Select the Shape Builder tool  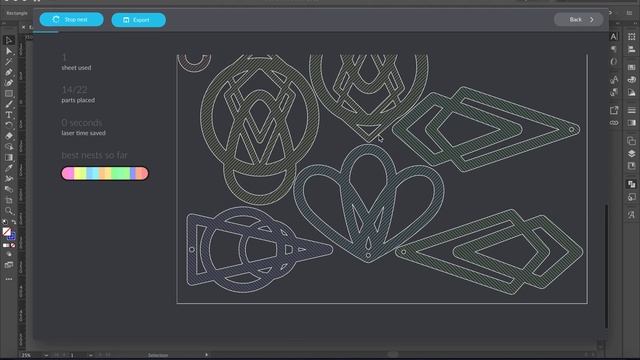click(9, 147)
